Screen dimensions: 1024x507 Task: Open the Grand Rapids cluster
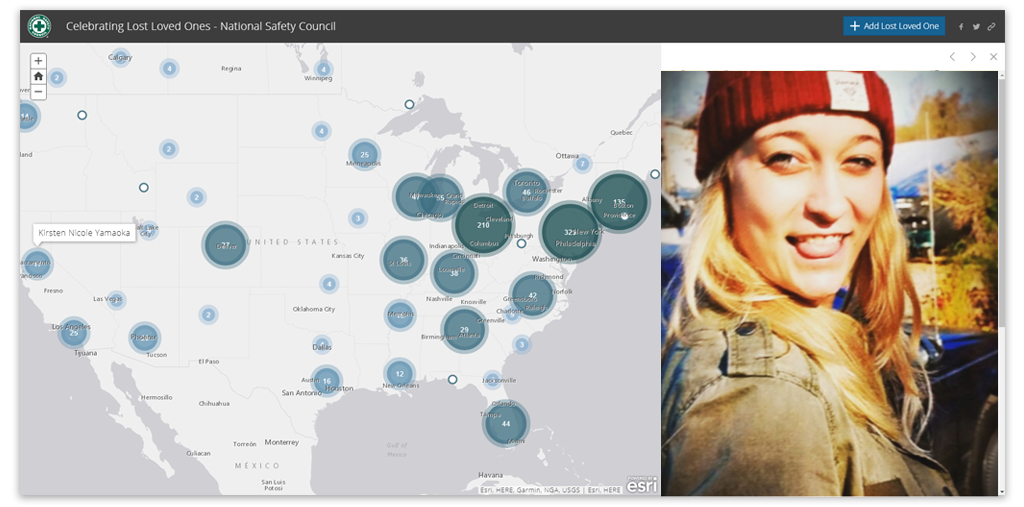click(441, 197)
